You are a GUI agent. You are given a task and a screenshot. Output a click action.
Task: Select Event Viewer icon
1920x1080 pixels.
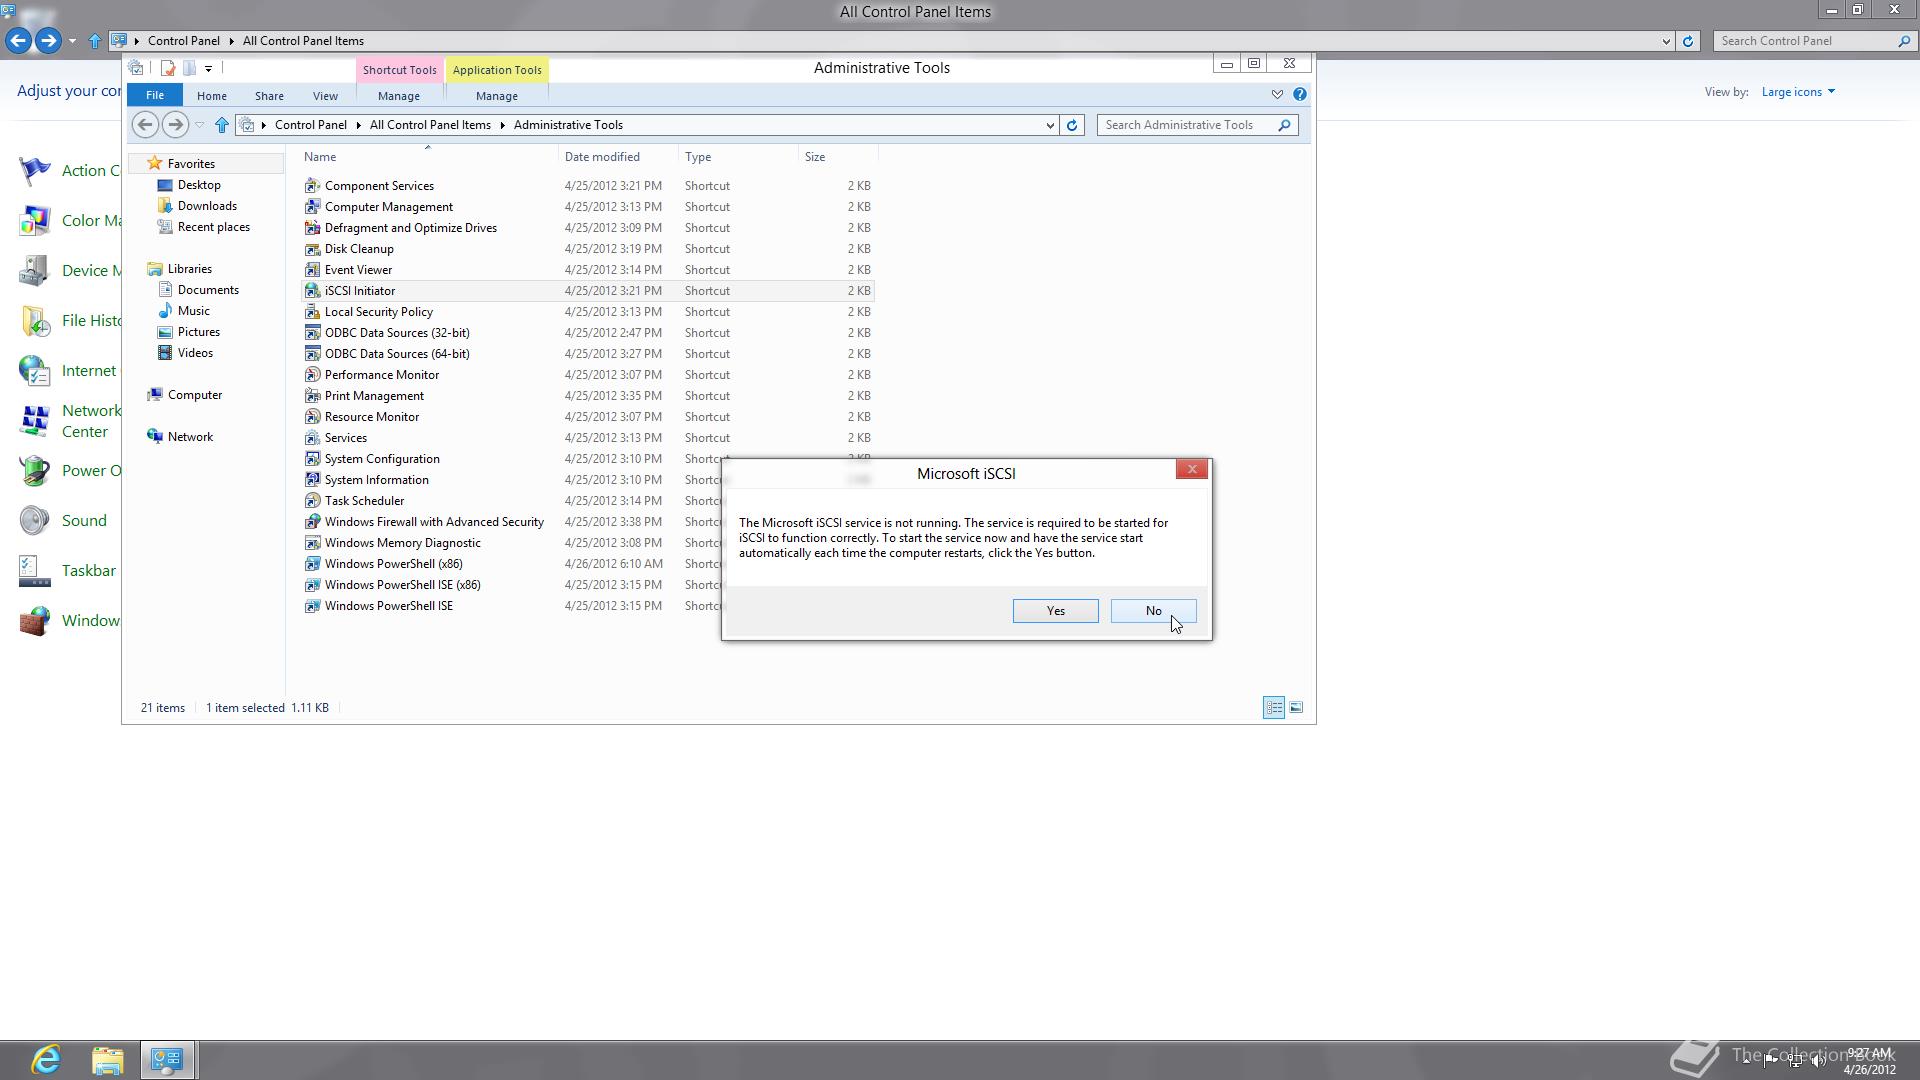click(312, 270)
